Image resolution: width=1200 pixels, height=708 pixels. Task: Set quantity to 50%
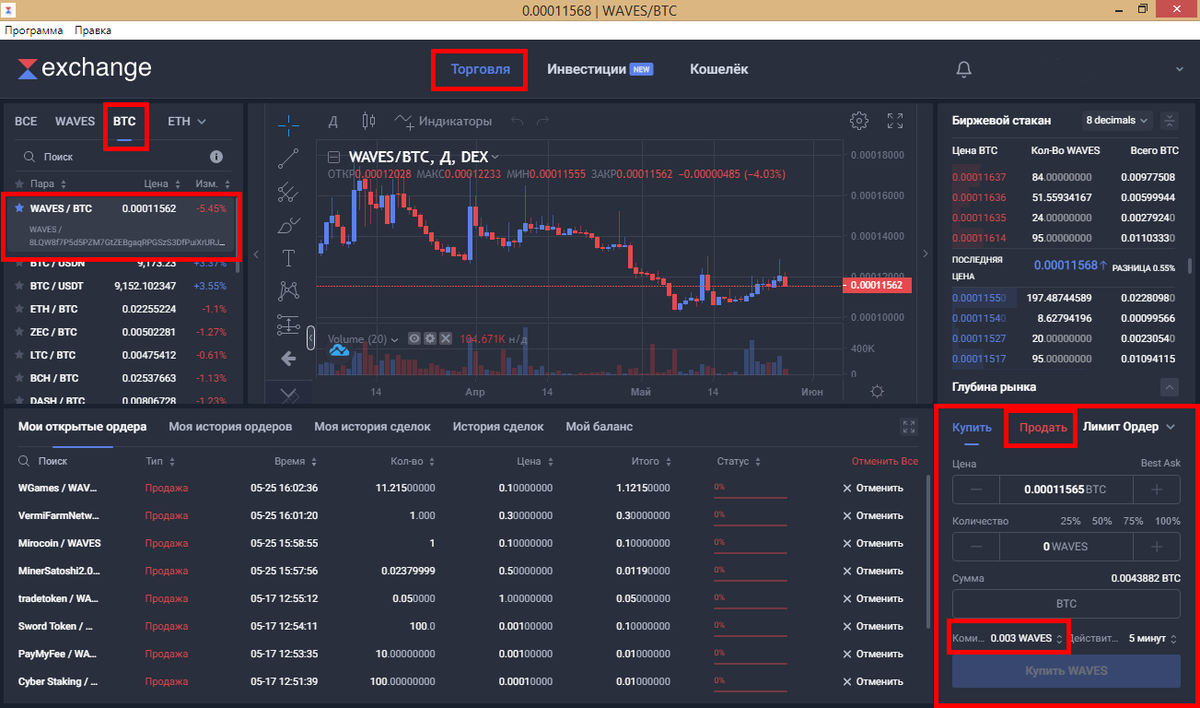[1102, 521]
